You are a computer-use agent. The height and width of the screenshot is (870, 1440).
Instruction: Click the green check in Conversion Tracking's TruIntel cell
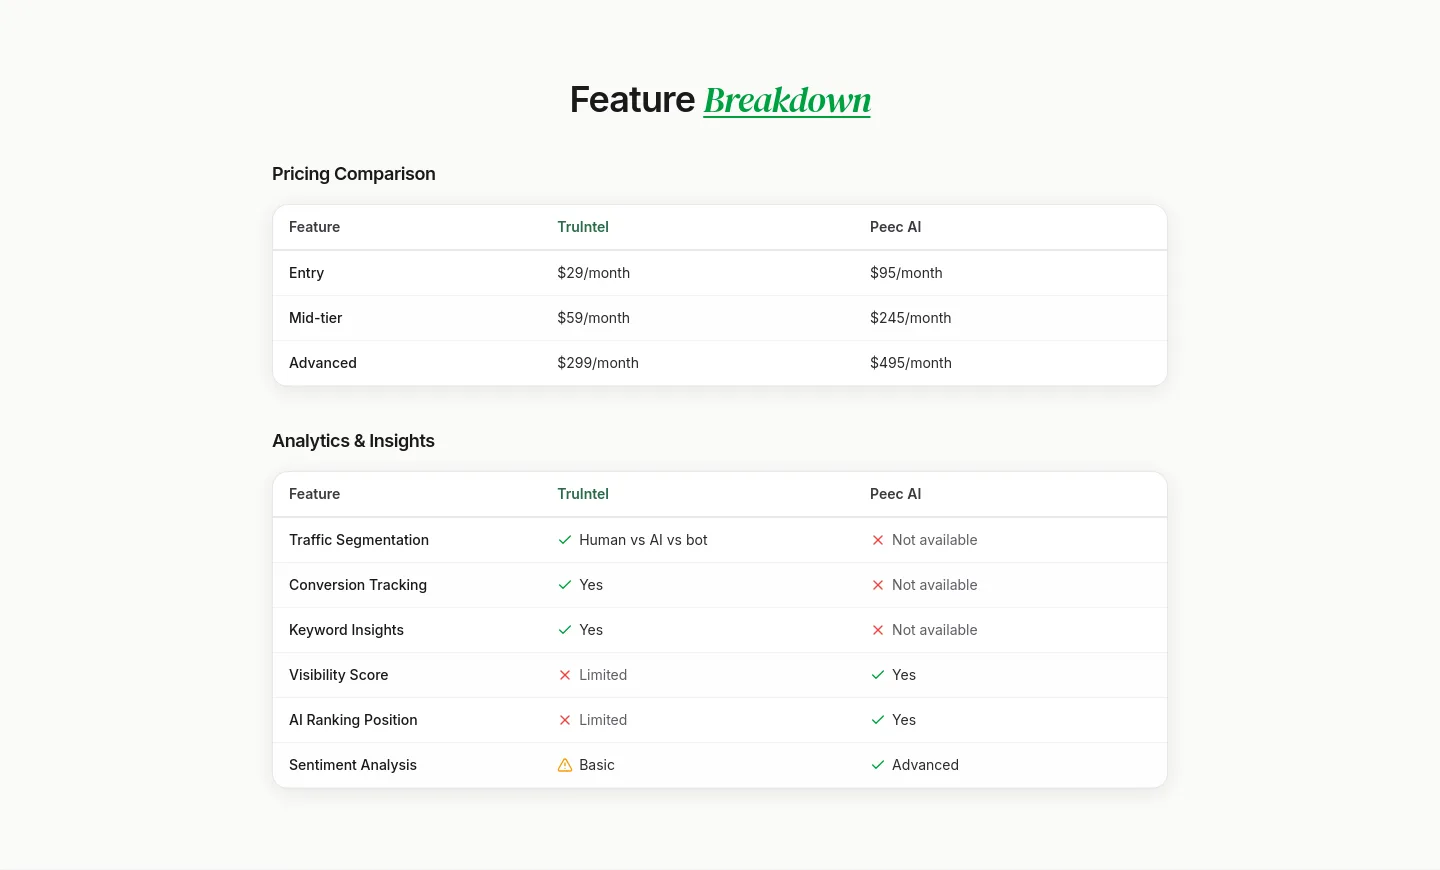[565, 585]
